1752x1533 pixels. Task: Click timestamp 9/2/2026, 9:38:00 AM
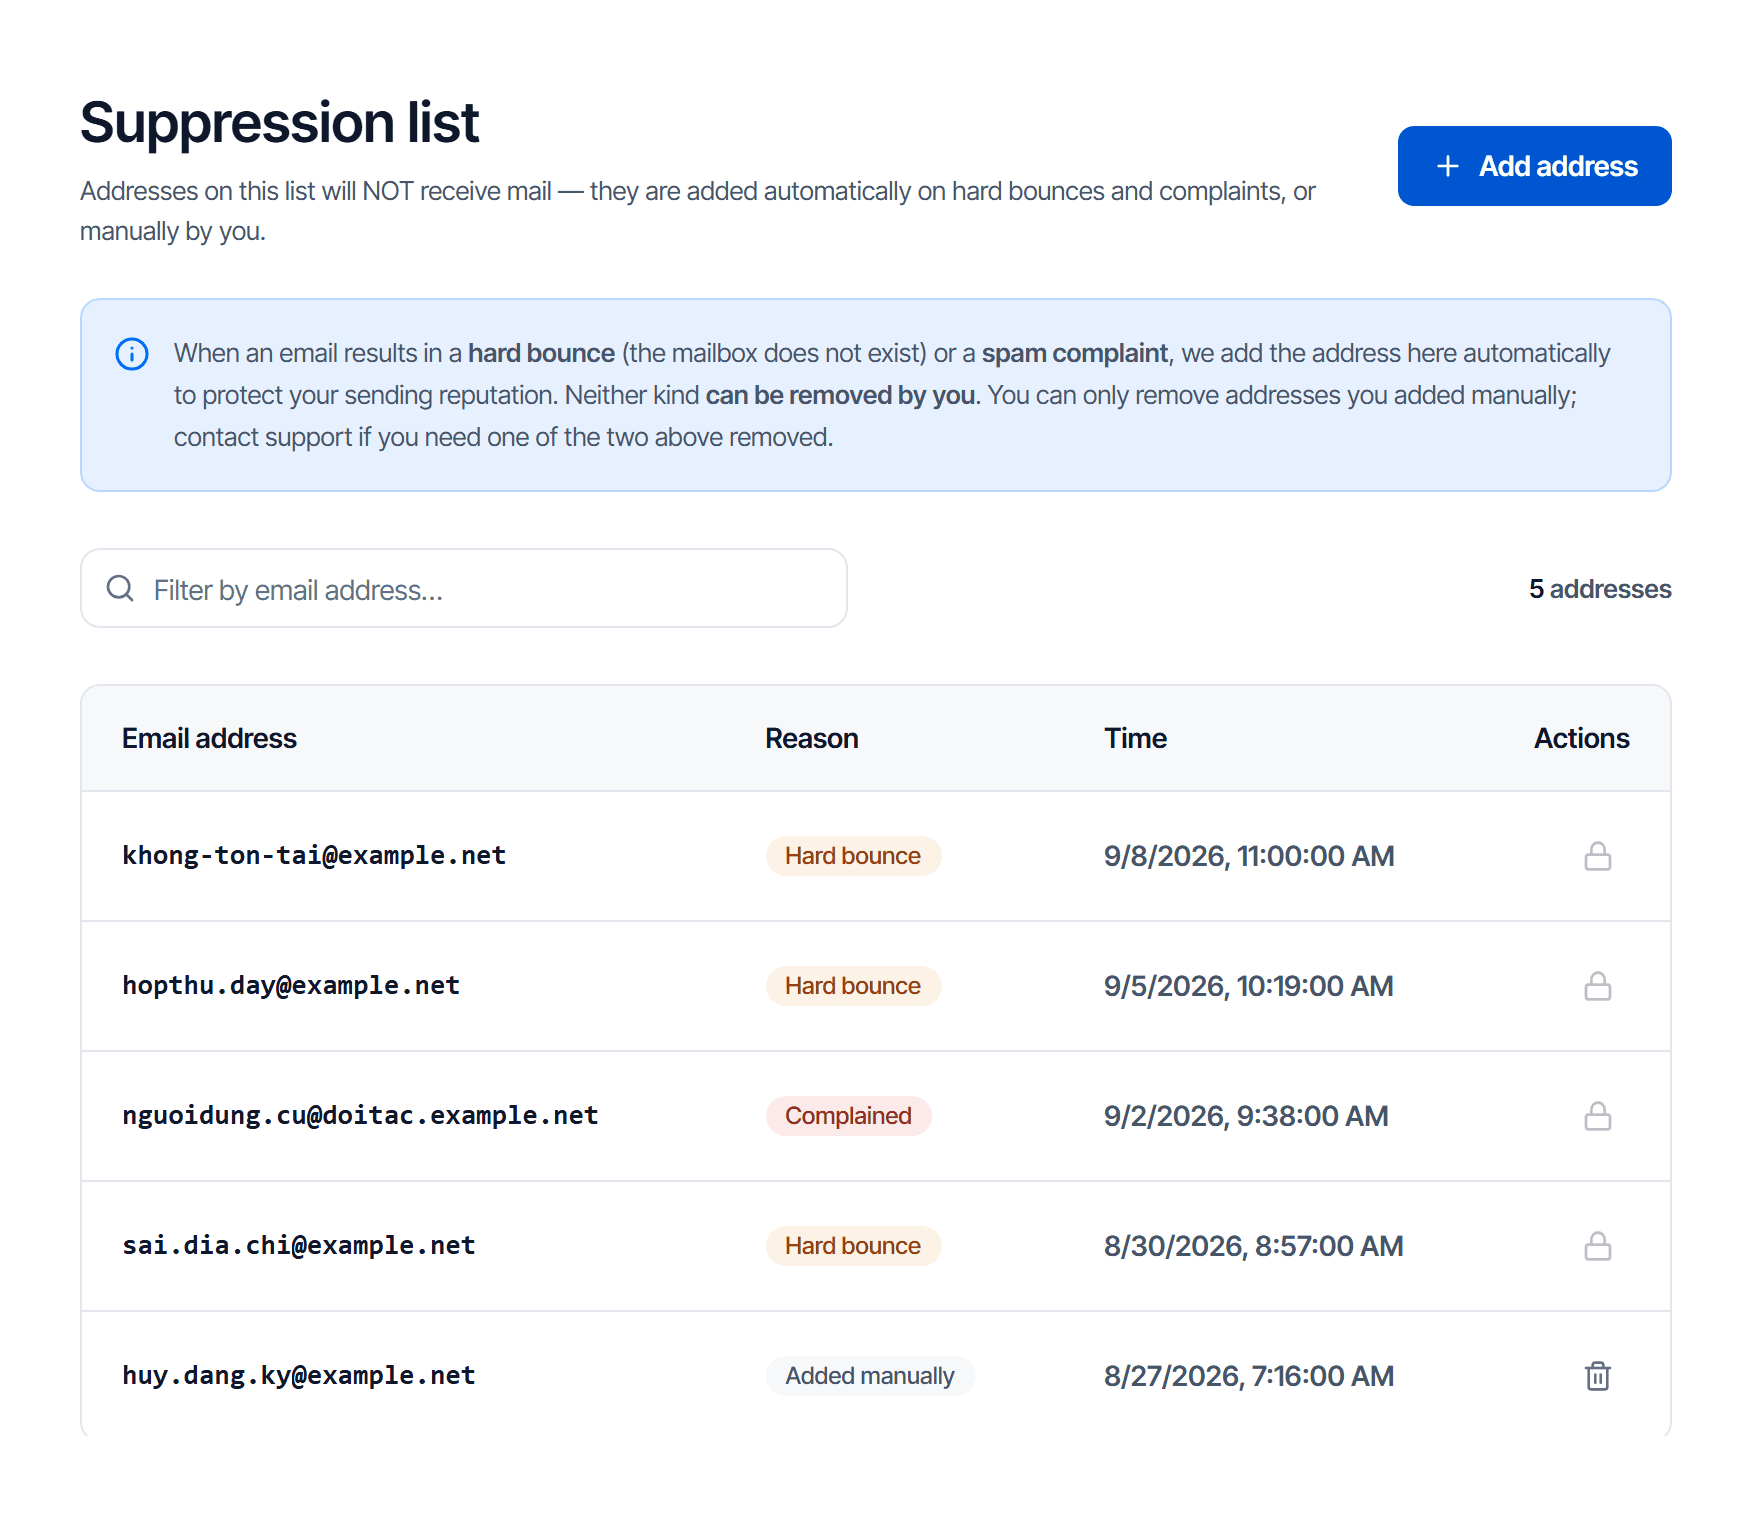pos(1246,1116)
